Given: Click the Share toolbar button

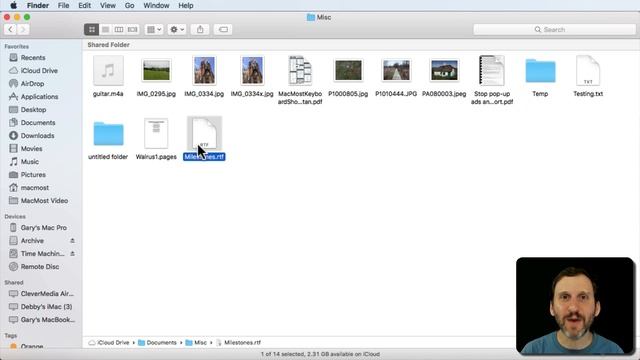Looking at the screenshot, I should (x=200, y=29).
